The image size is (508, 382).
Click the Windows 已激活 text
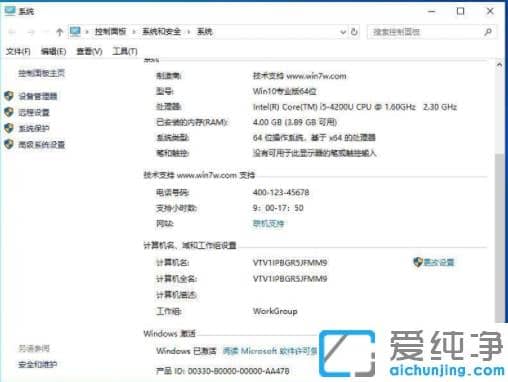pos(186,351)
